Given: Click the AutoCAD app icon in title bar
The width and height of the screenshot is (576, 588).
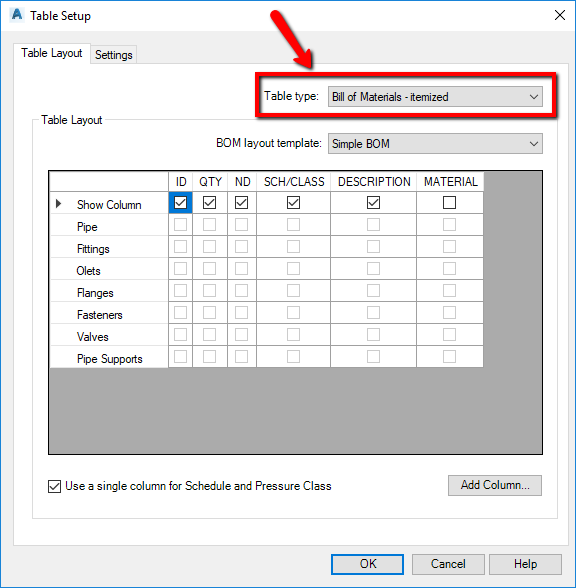Looking at the screenshot, I should pos(17,15).
